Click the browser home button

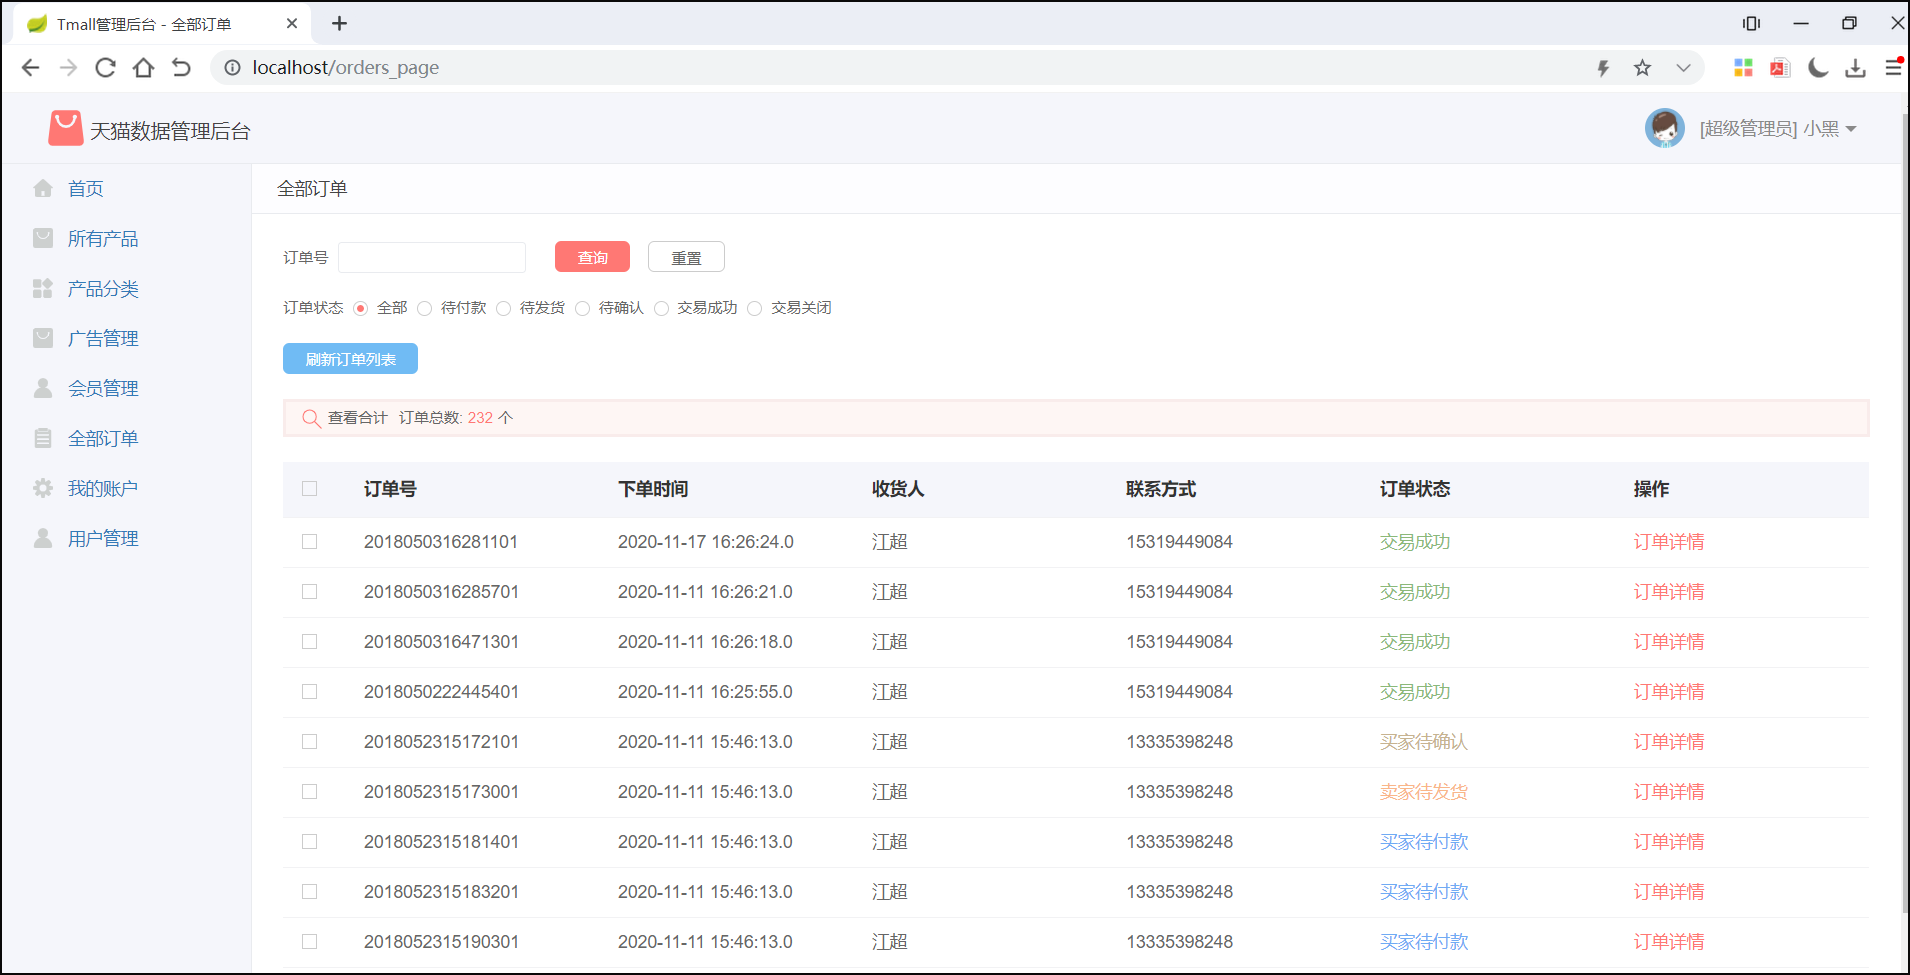pyautogui.click(x=143, y=67)
